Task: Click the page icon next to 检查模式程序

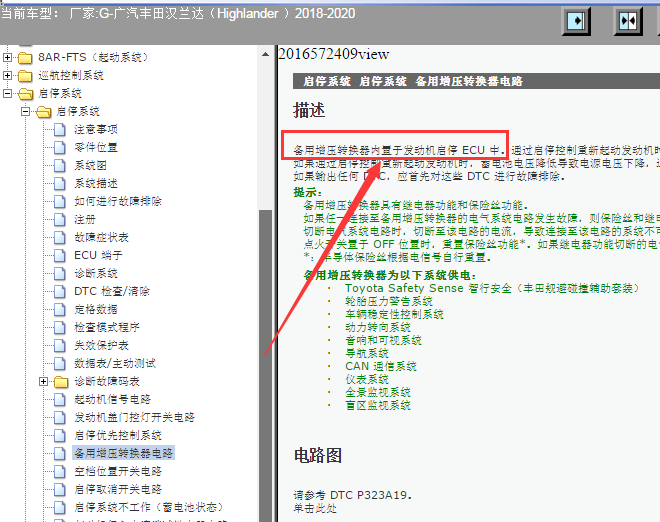Action: (x=60, y=328)
